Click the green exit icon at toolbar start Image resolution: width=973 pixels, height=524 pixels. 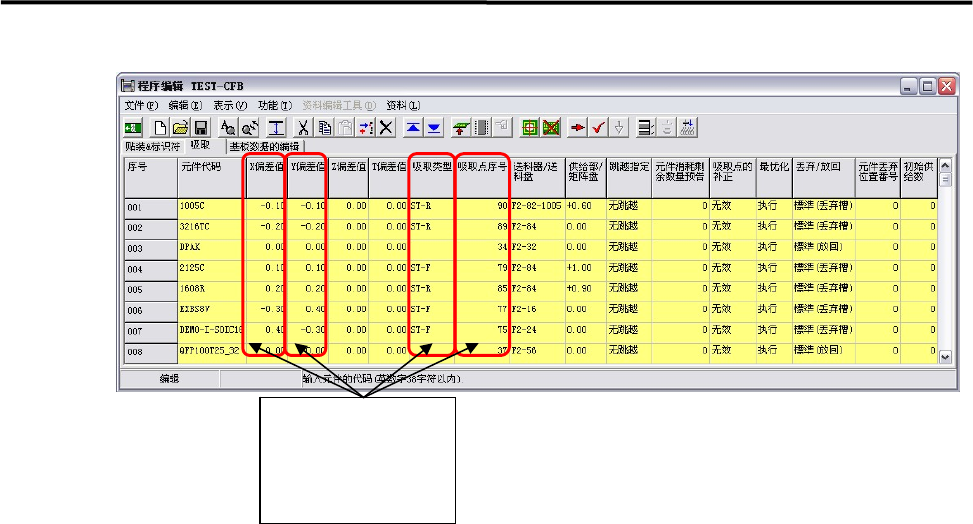coord(131,128)
